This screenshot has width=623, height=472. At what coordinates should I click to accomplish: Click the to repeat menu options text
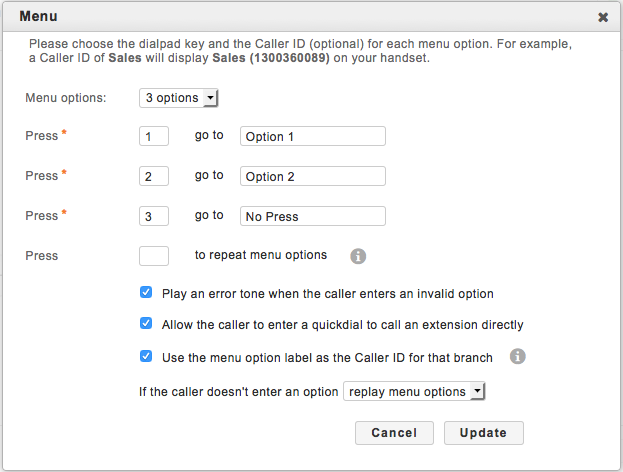261,255
